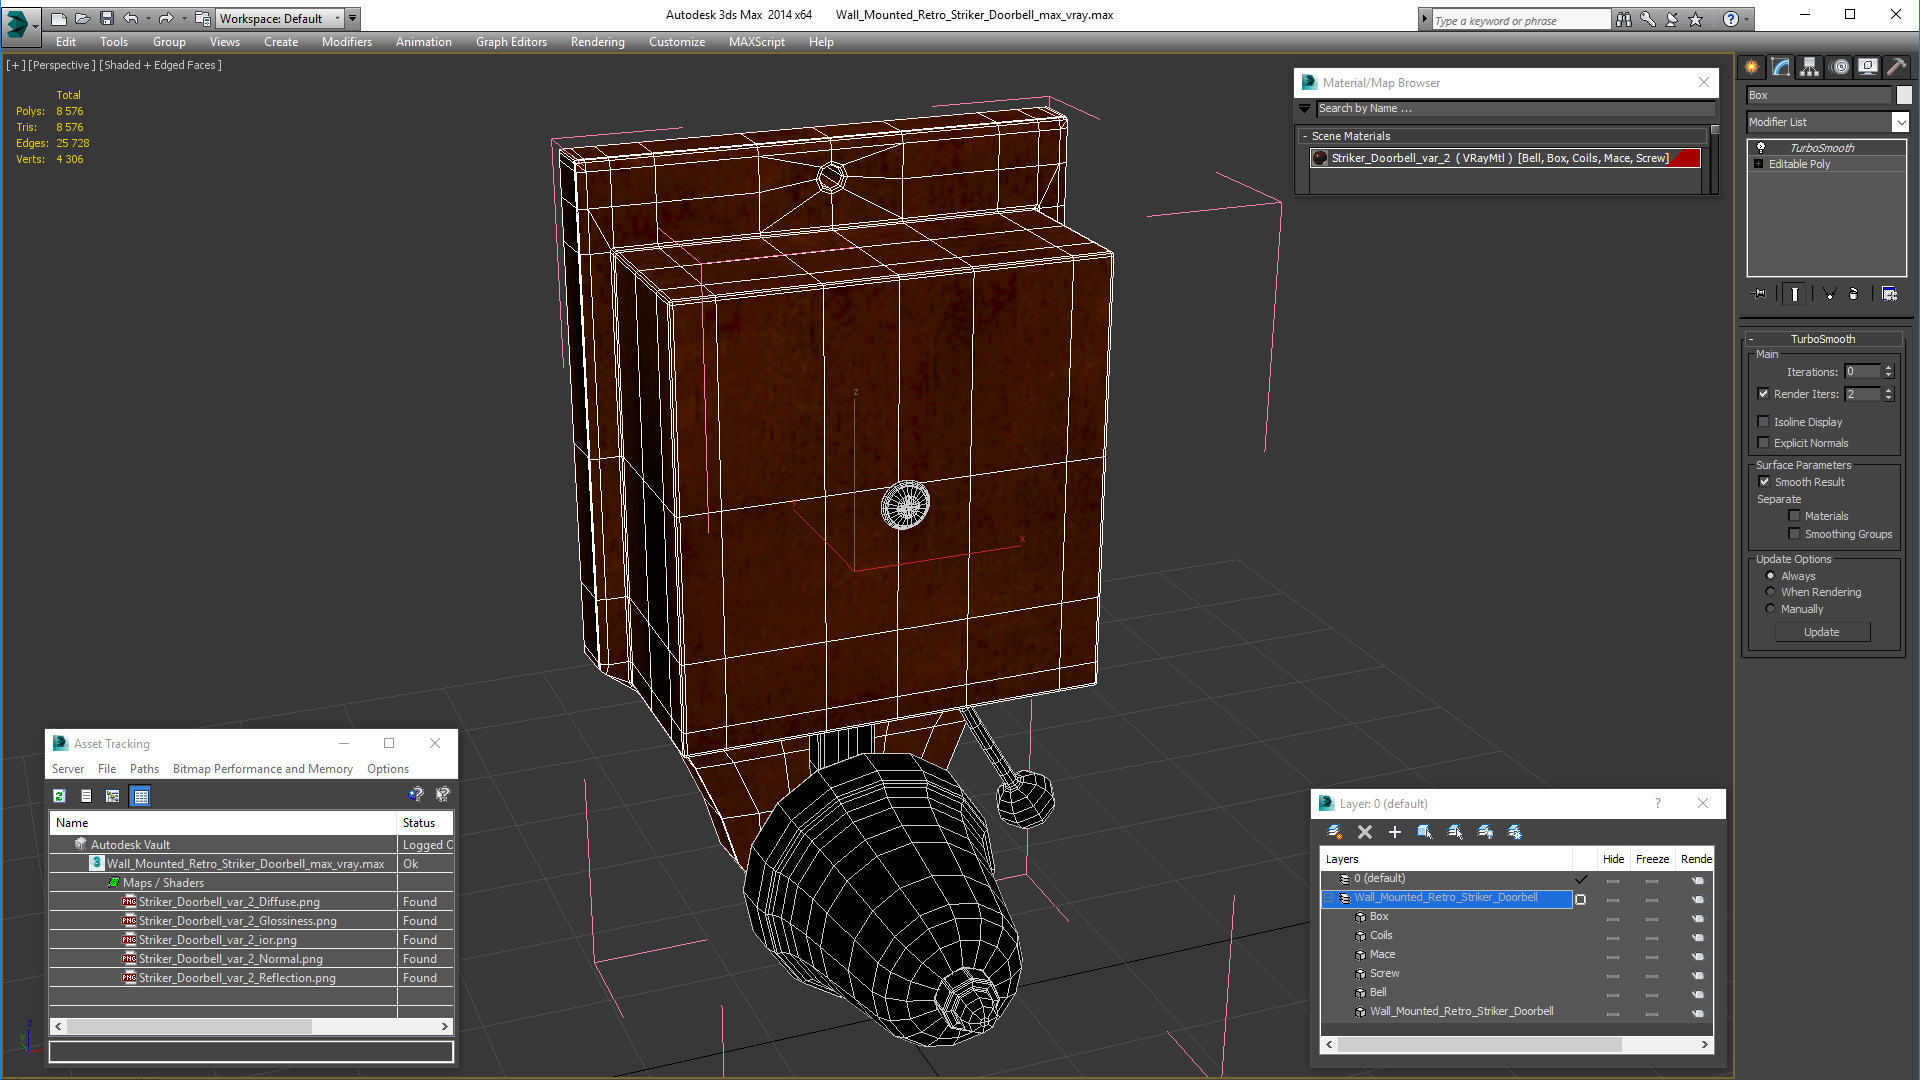Expand the Editable Poly stack entry

coord(1758,164)
